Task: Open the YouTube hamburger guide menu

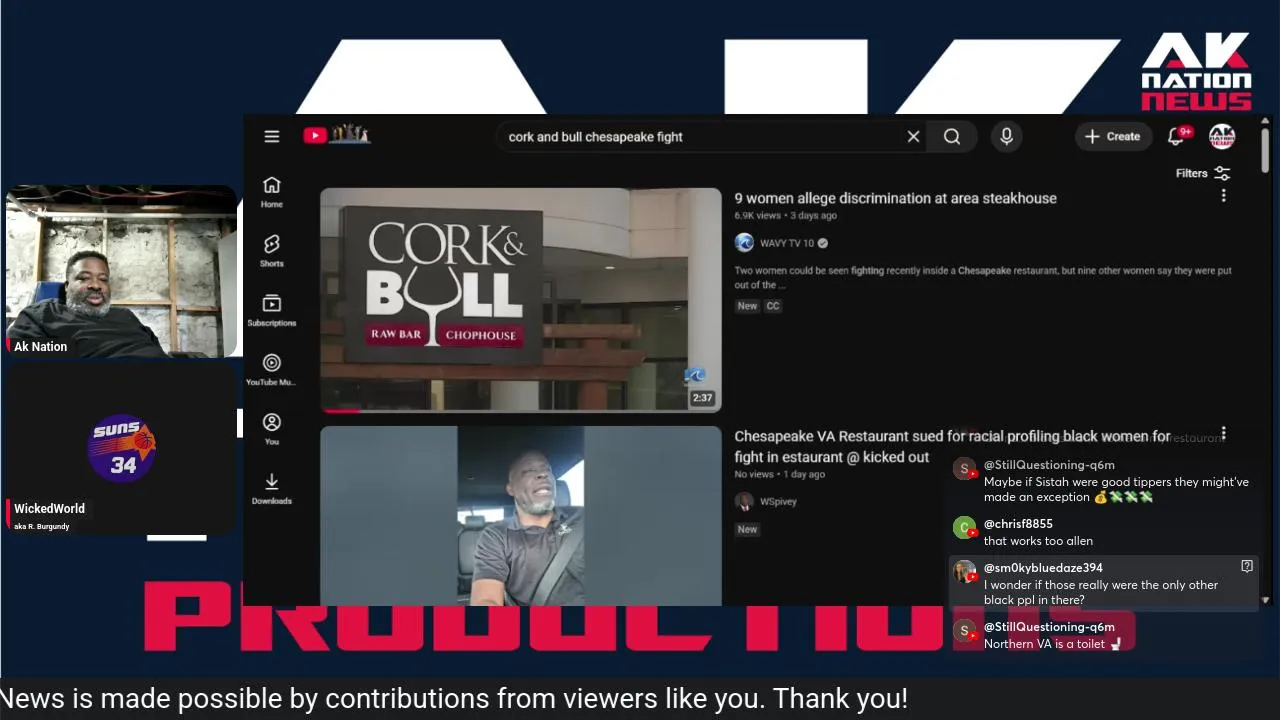Action: 271,137
